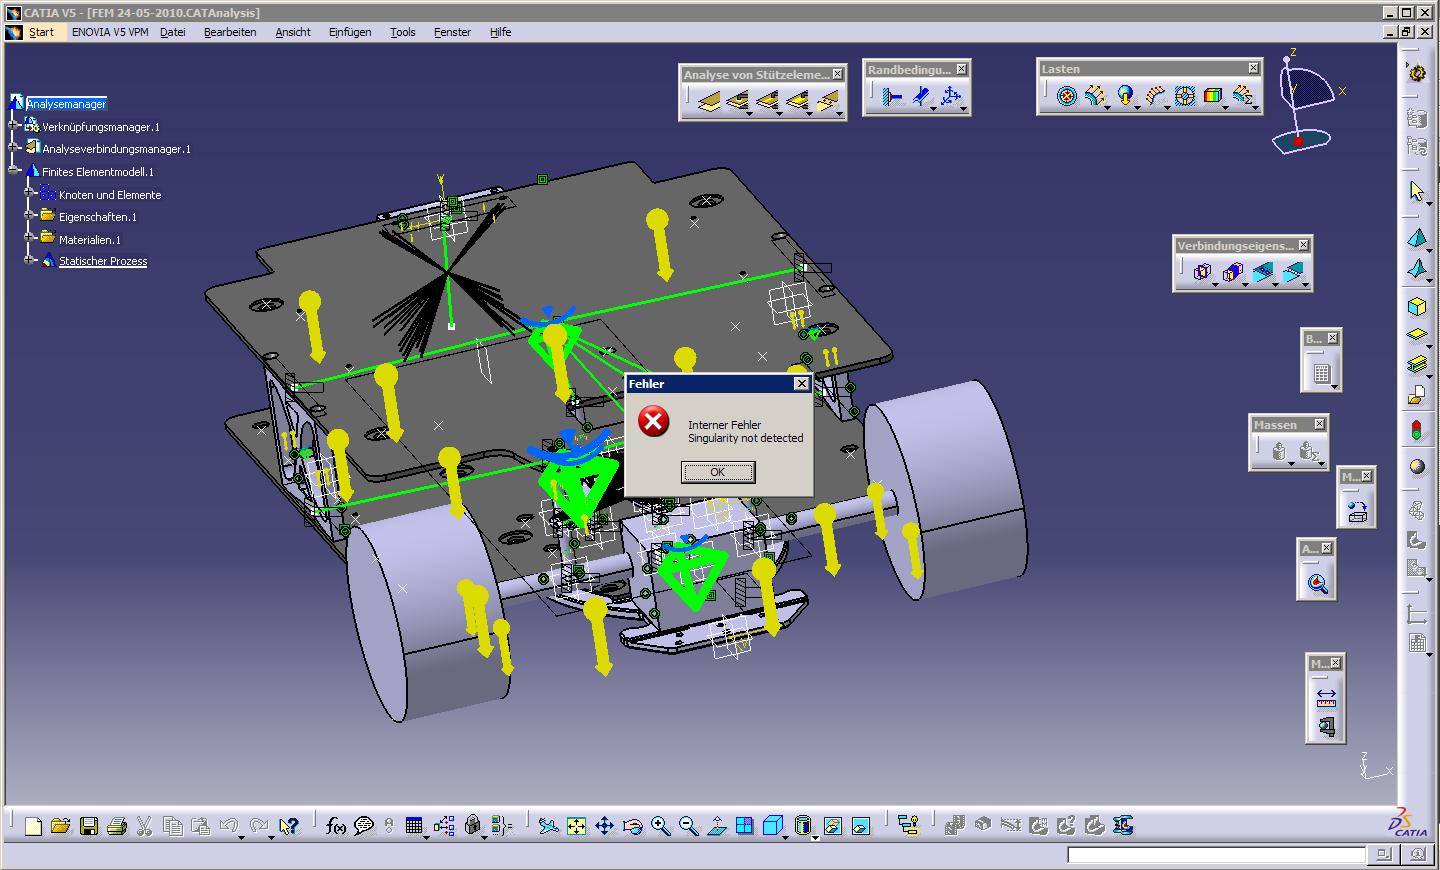This screenshot has height=870, width=1440.
Task: Open the ENOVIA V5 VPM menu
Action: point(110,32)
